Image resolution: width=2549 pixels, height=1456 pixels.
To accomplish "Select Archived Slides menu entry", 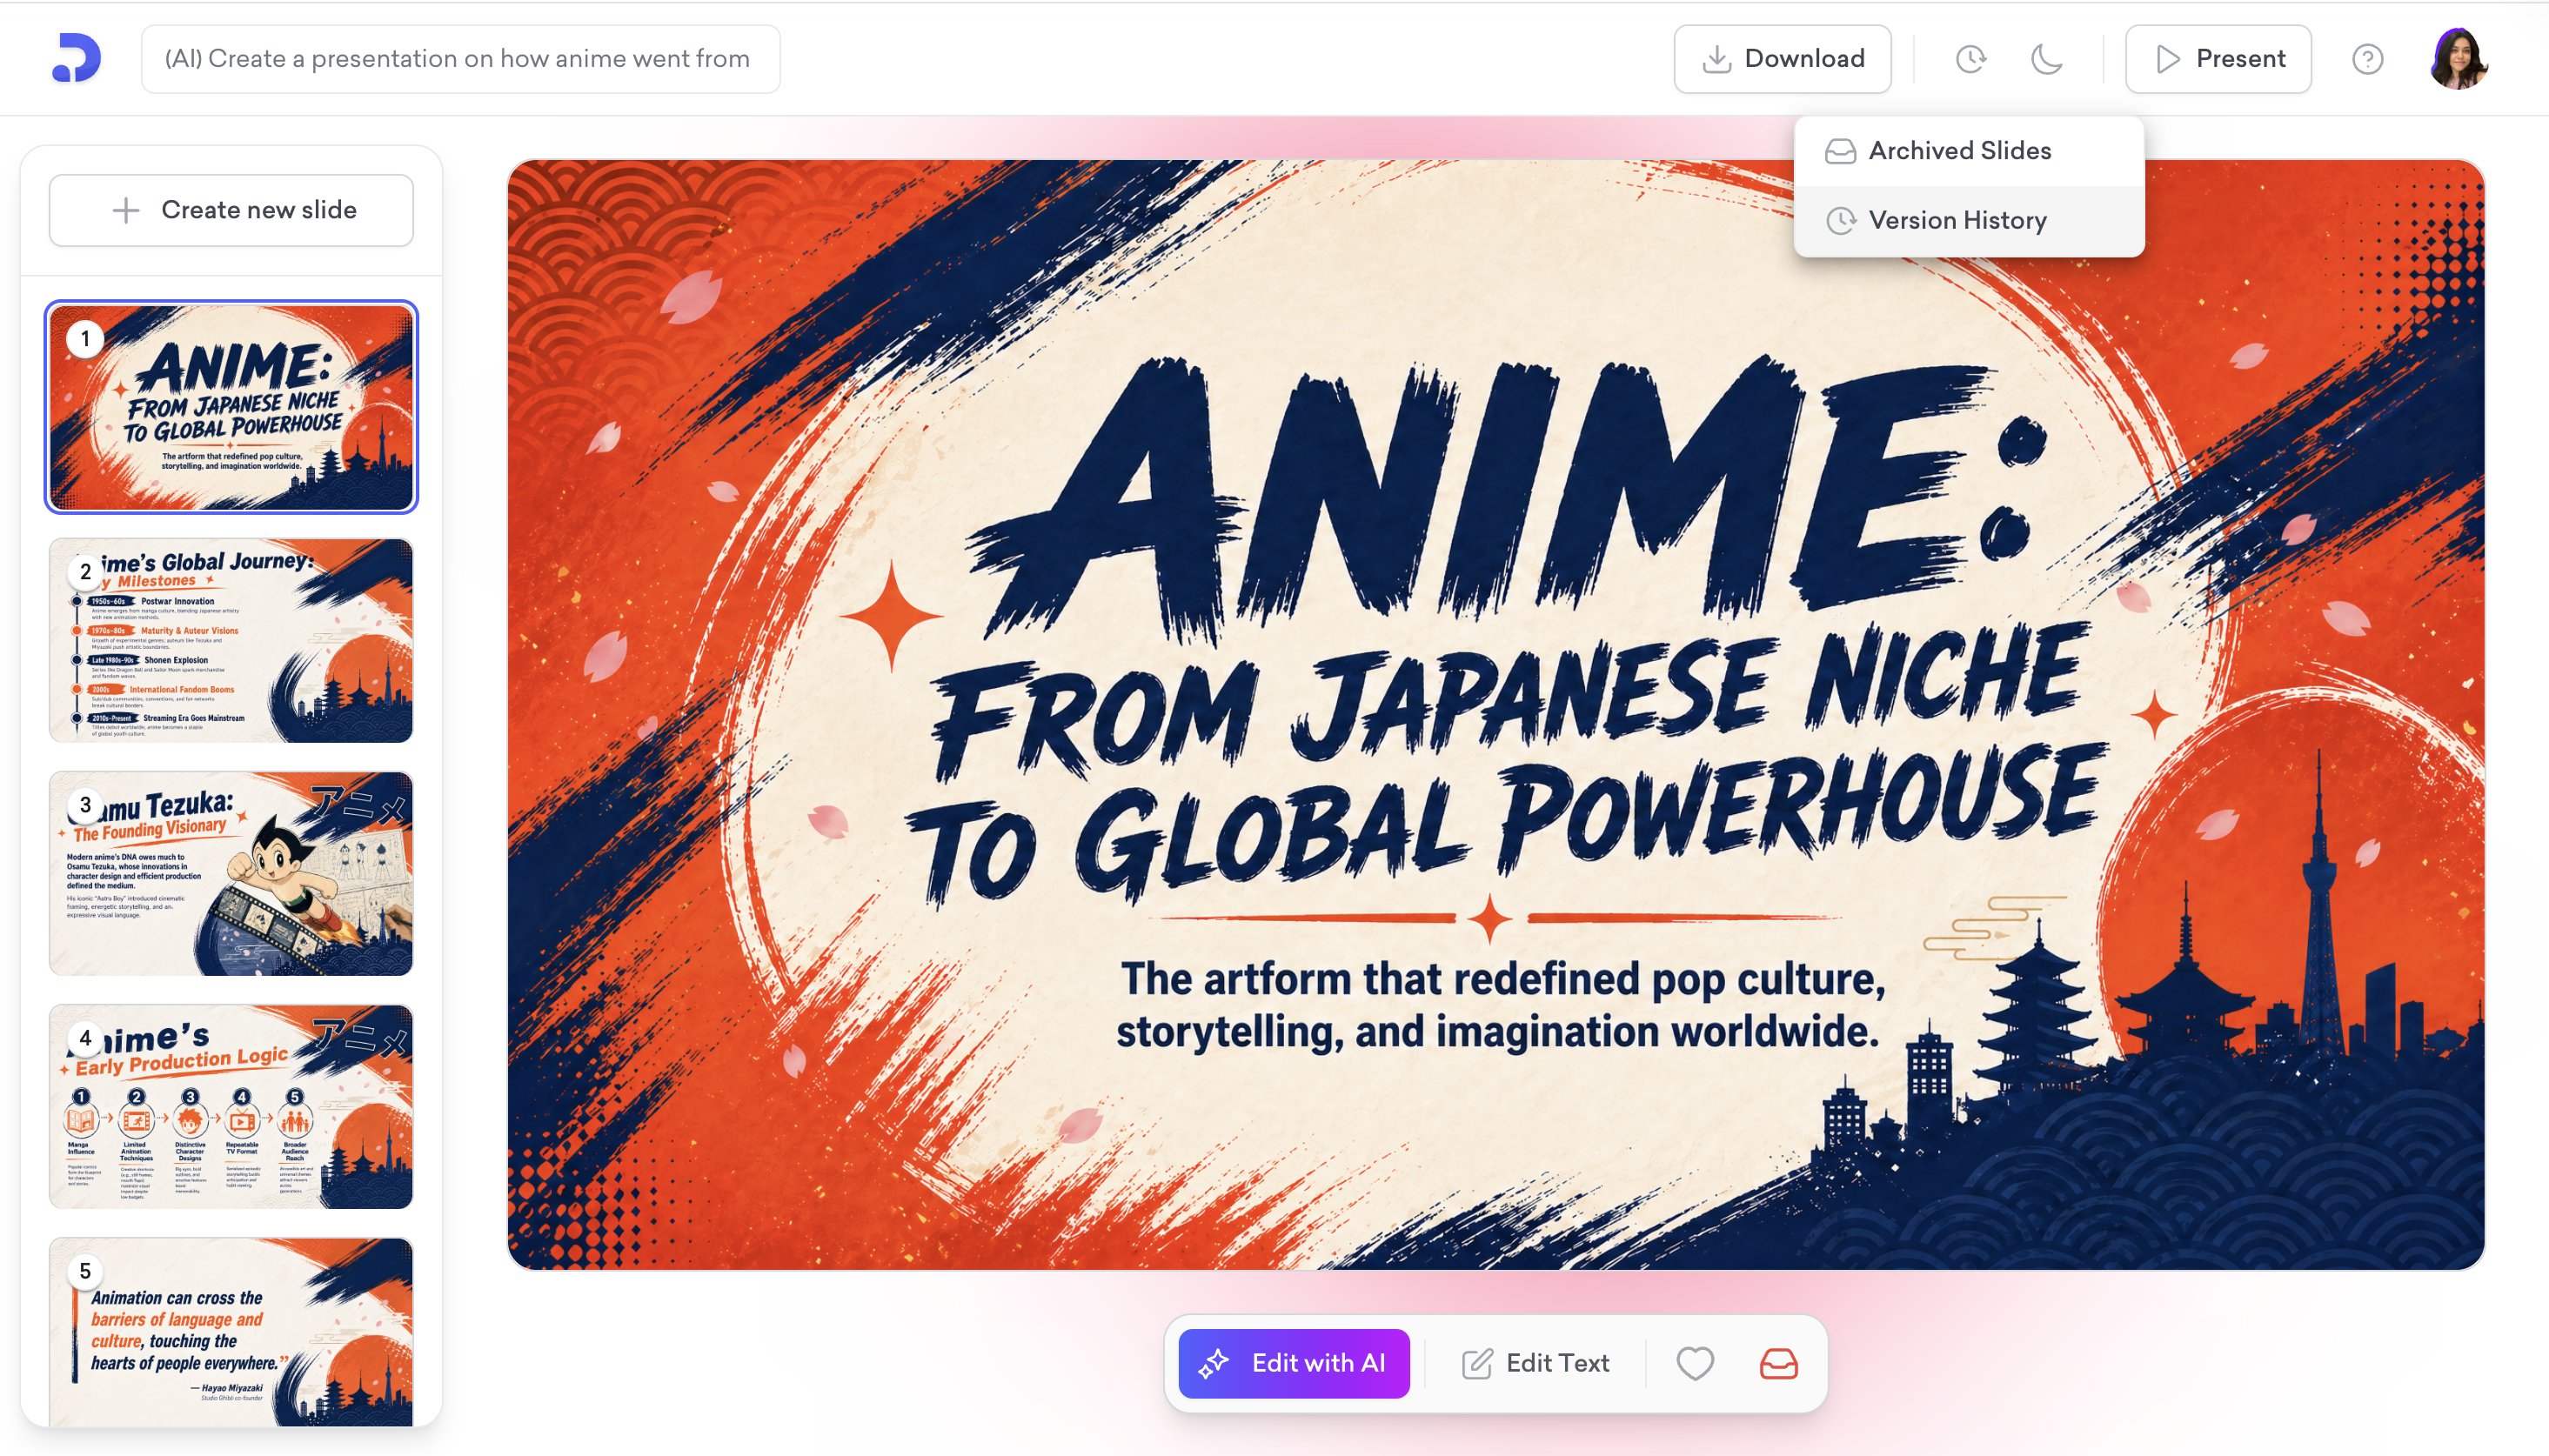I will coord(1959,151).
